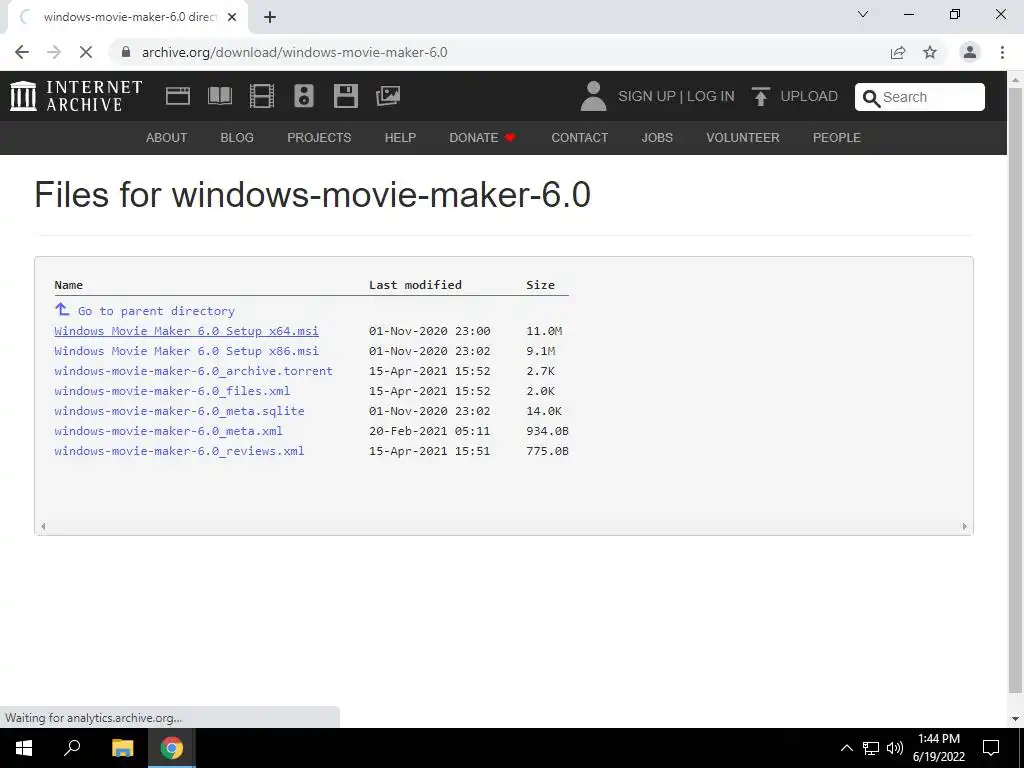The image size is (1024, 768).
Task: Click the user avatar icon
Action: 593,96
